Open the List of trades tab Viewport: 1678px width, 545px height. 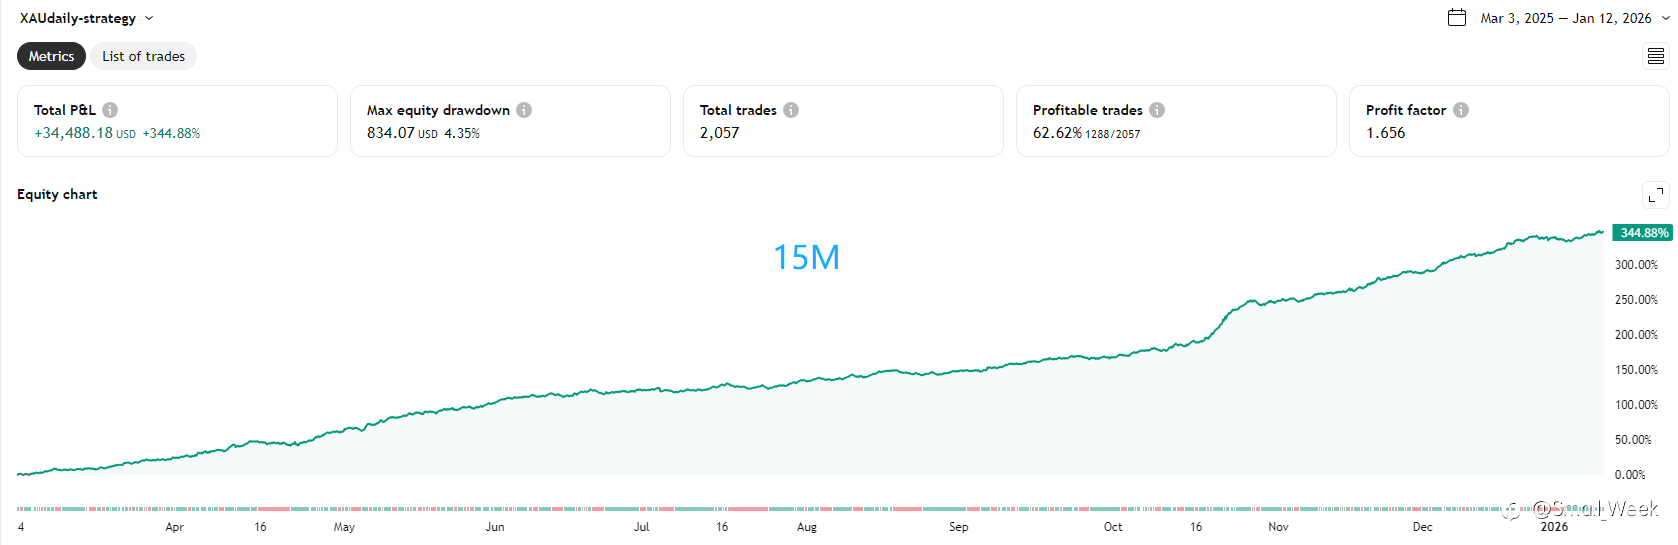click(143, 56)
